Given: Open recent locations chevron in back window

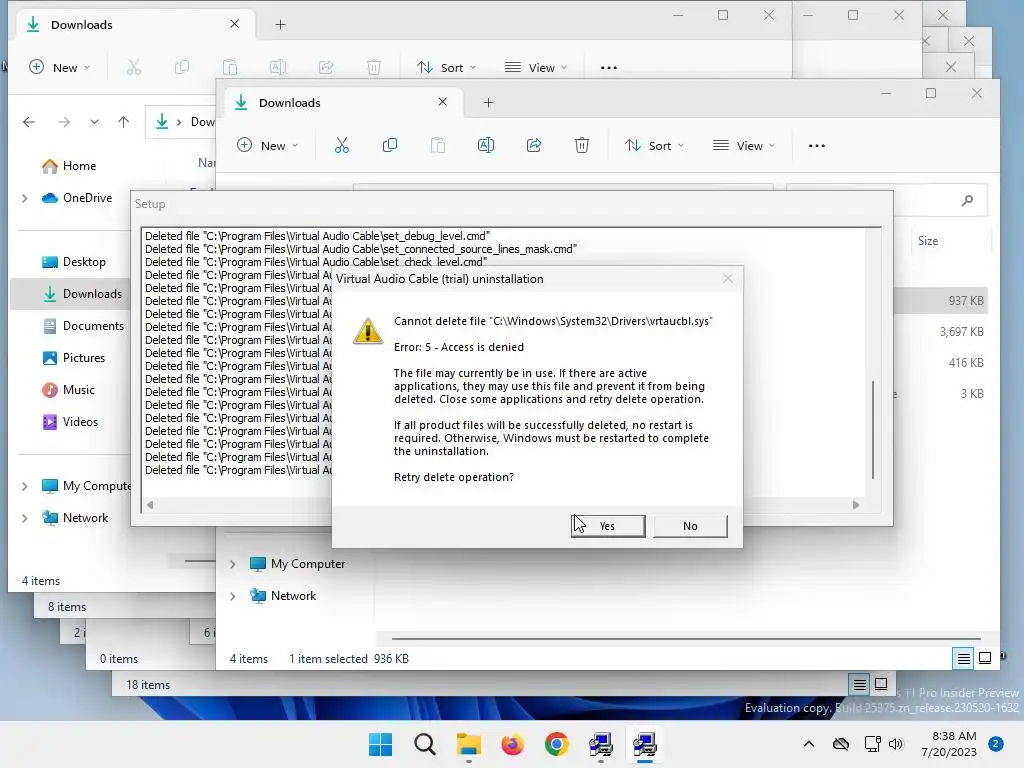Looking at the screenshot, I should coord(94,122).
